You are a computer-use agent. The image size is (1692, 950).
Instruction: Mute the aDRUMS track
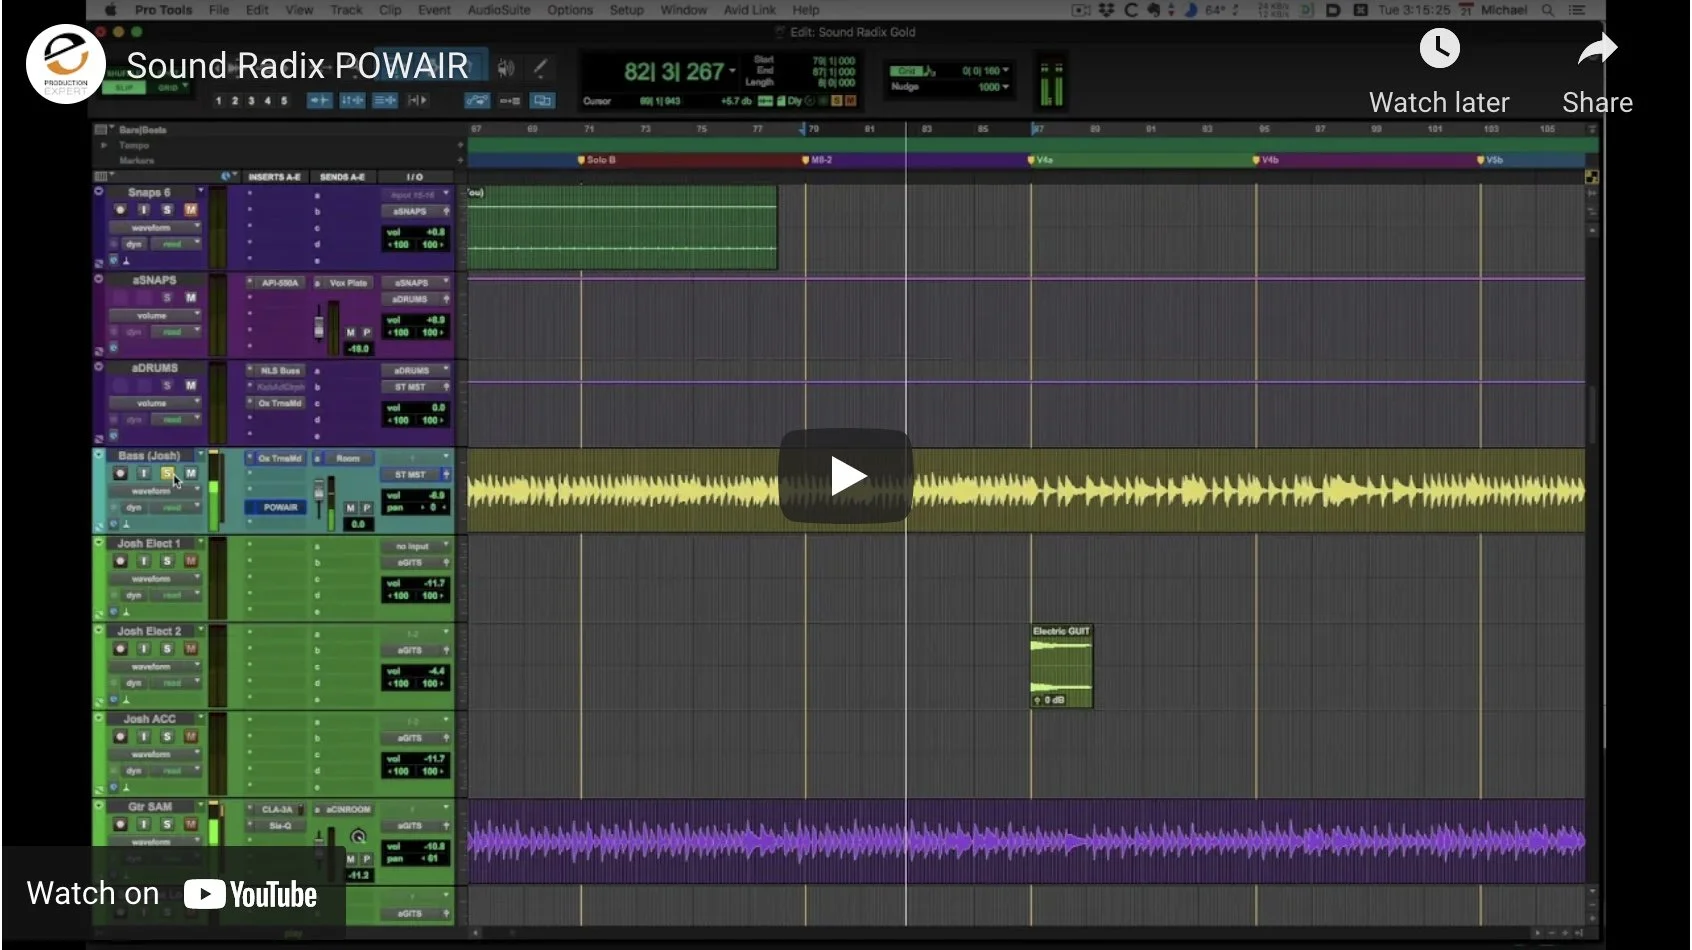click(x=190, y=386)
